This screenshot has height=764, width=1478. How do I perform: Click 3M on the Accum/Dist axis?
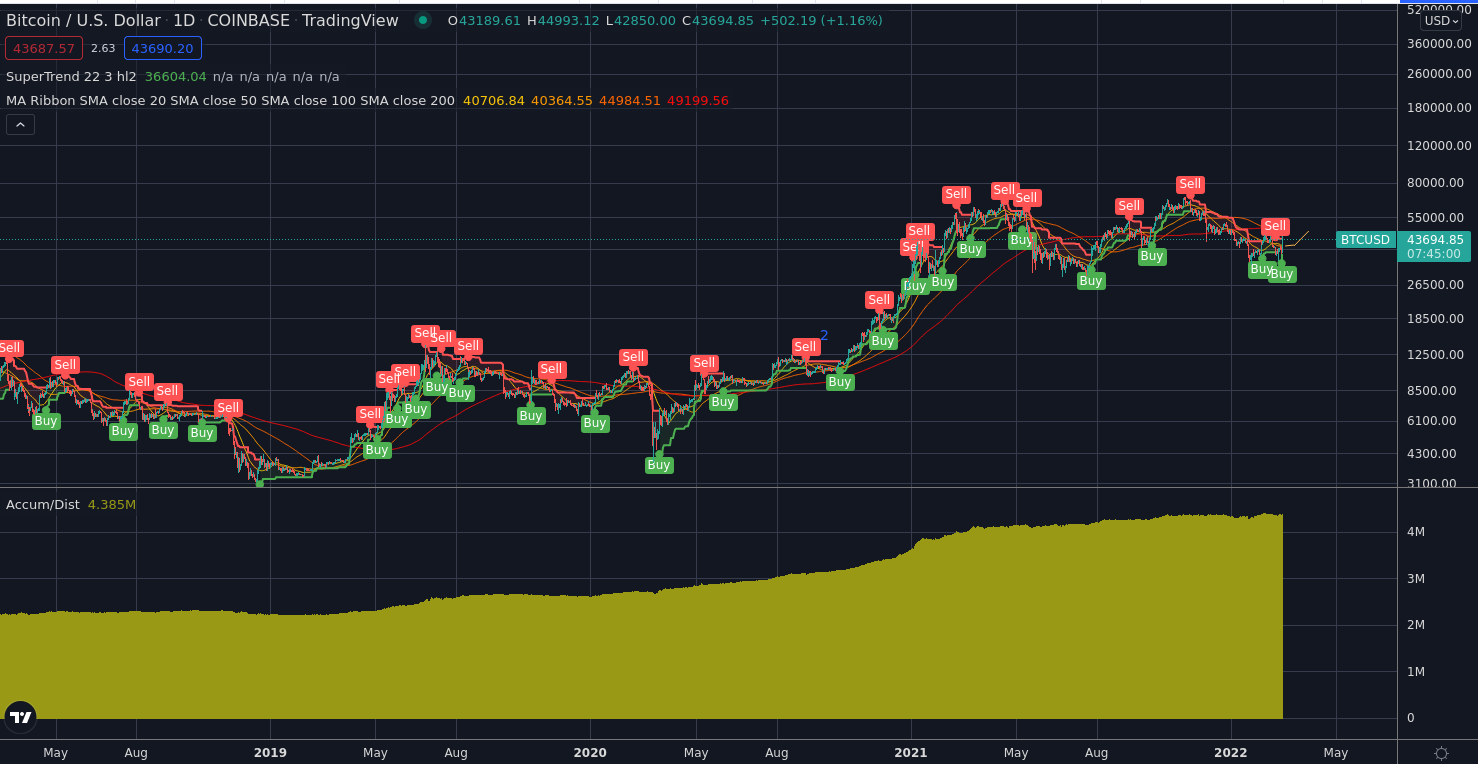(x=1415, y=579)
